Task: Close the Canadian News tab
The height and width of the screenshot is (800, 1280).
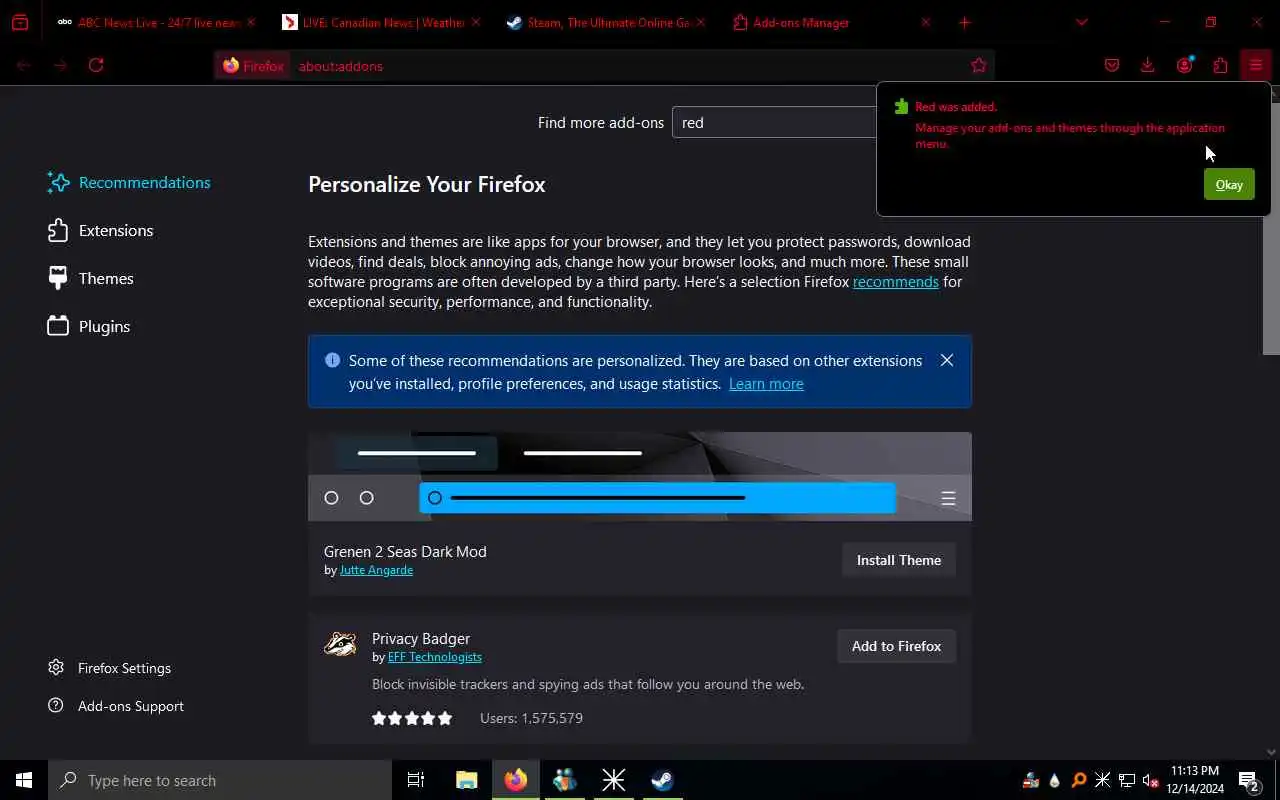Action: click(475, 22)
